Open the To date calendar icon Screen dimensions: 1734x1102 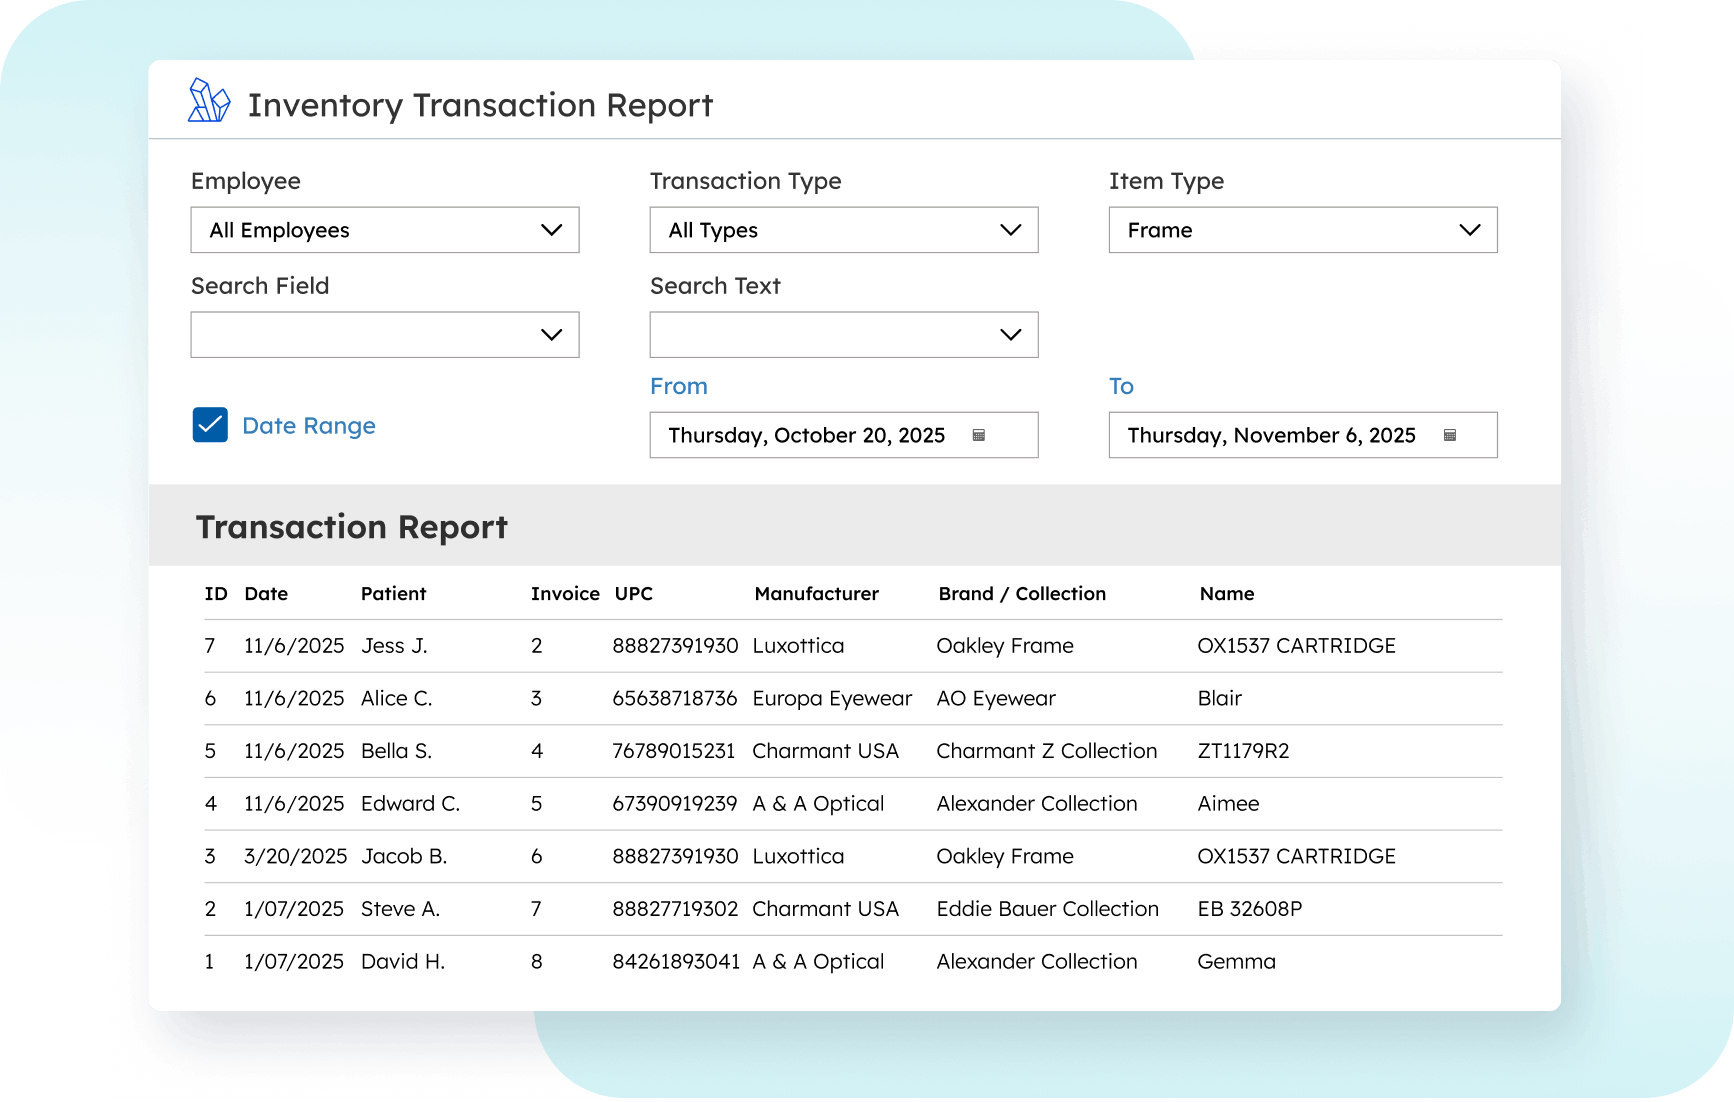(x=1449, y=435)
